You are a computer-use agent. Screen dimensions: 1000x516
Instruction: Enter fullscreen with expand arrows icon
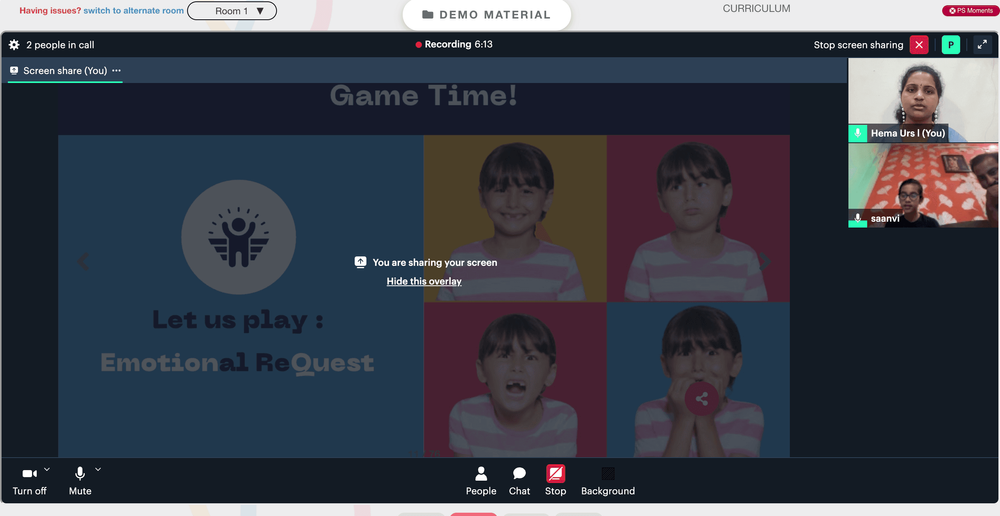982,45
